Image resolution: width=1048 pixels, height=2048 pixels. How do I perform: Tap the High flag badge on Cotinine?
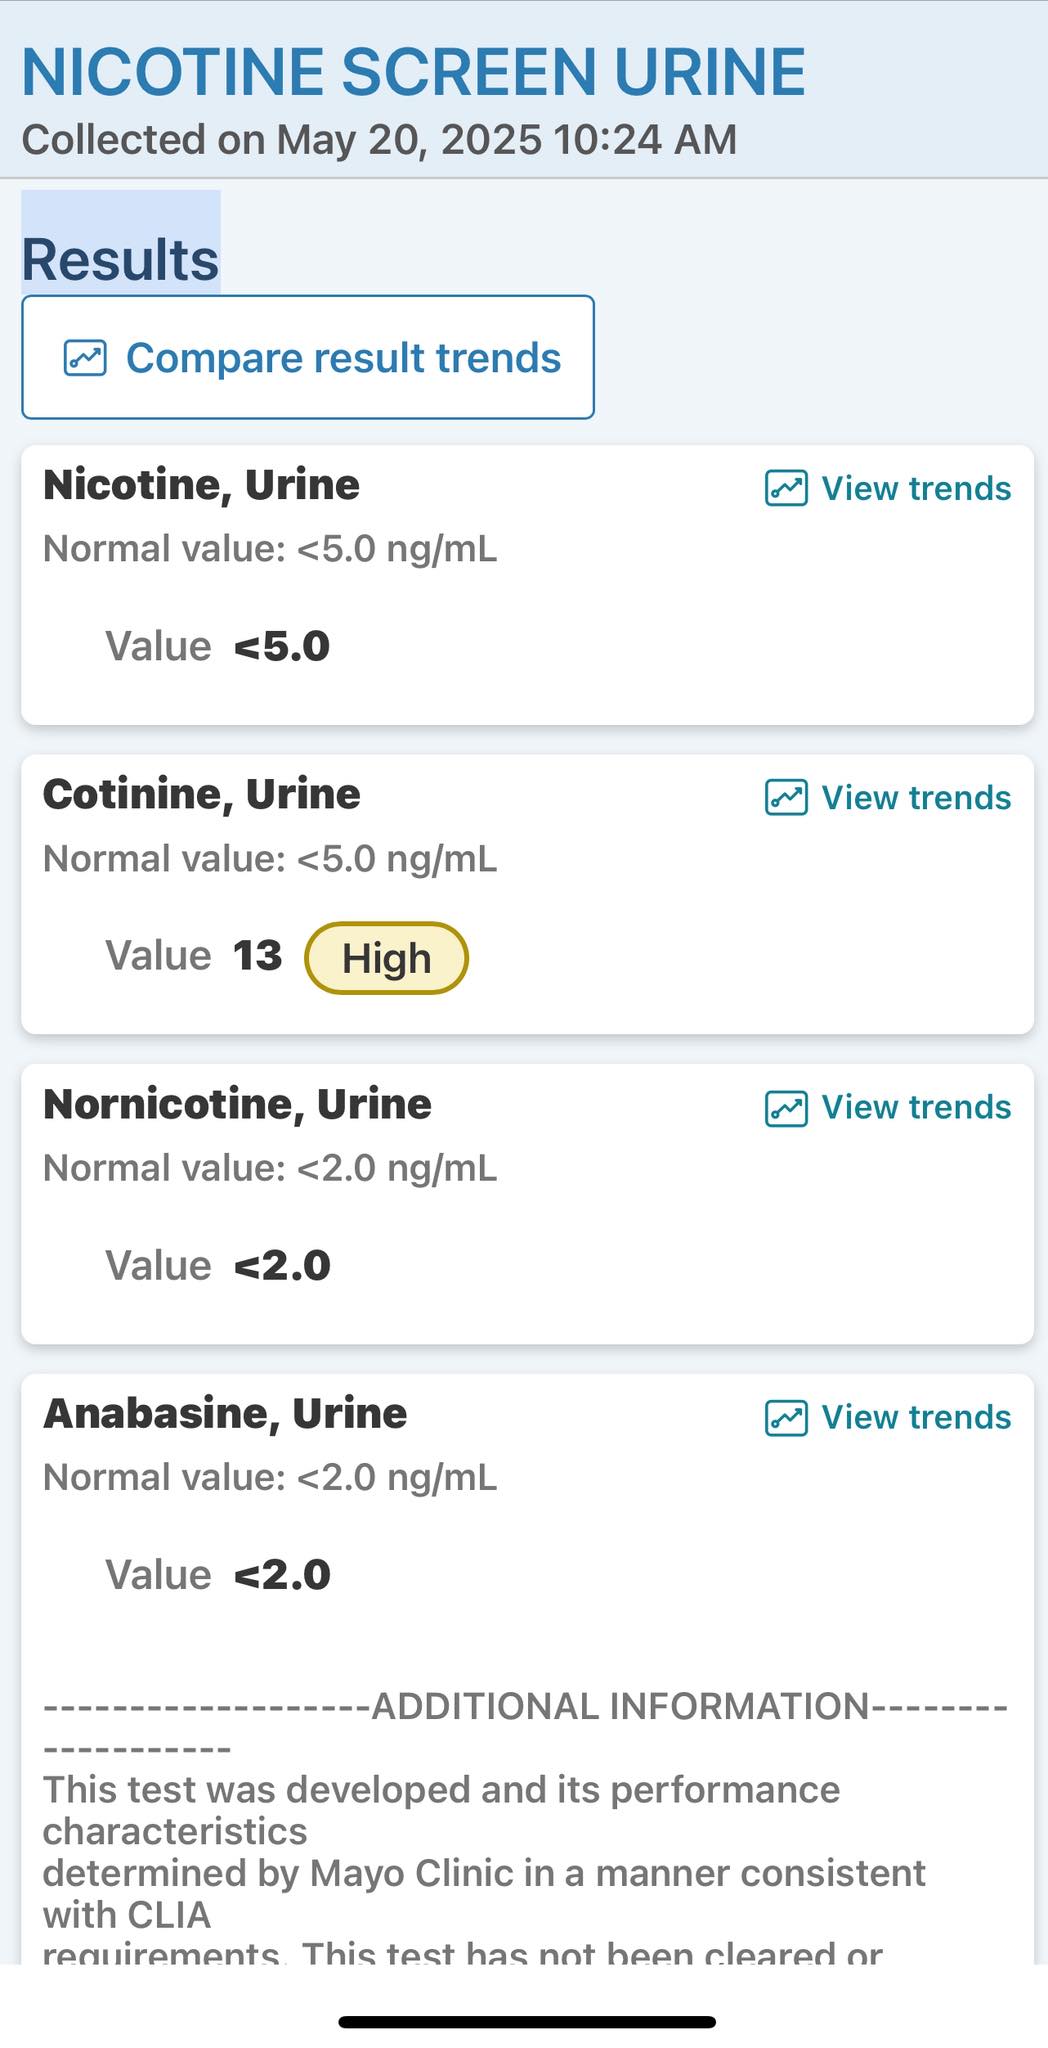[386, 958]
